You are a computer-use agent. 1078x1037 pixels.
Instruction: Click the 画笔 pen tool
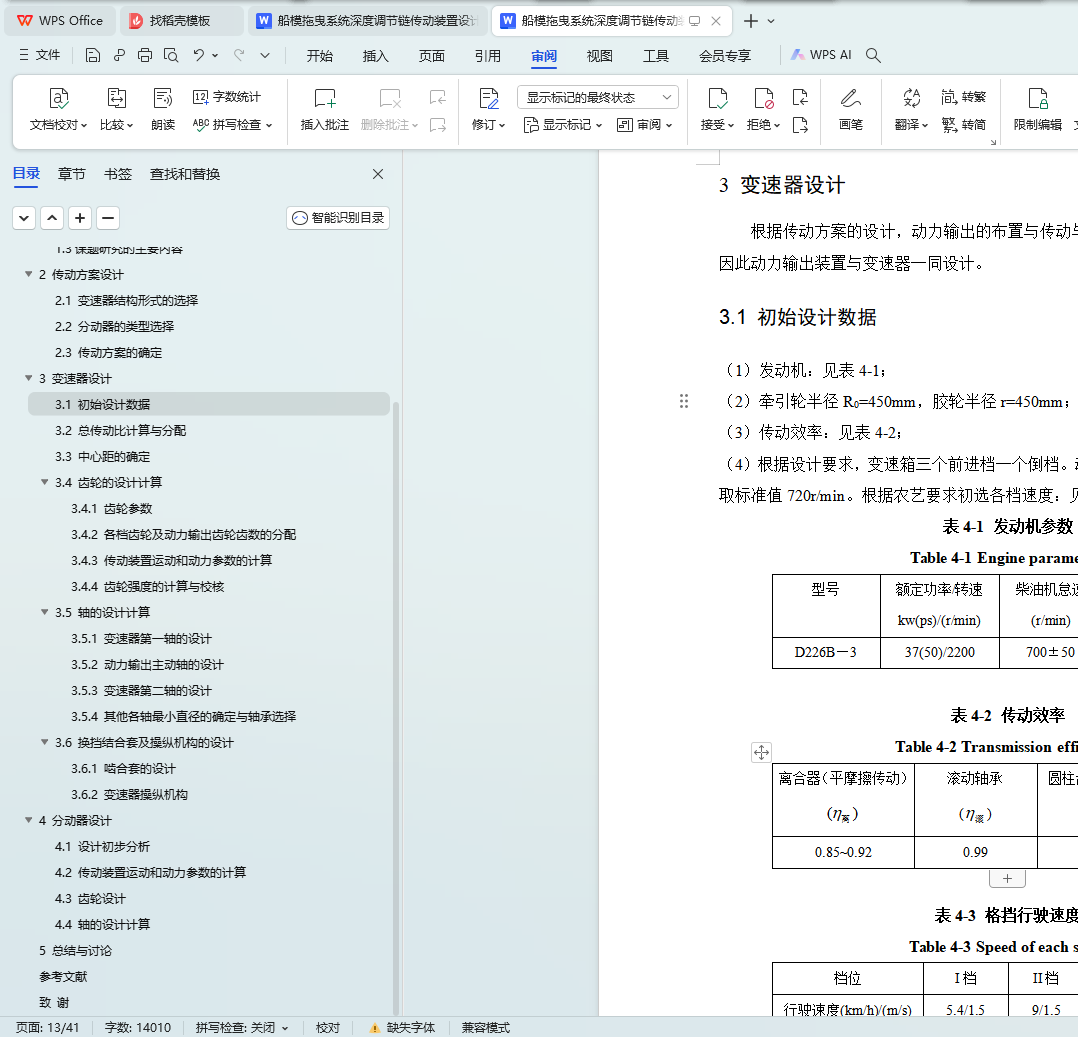click(x=850, y=110)
